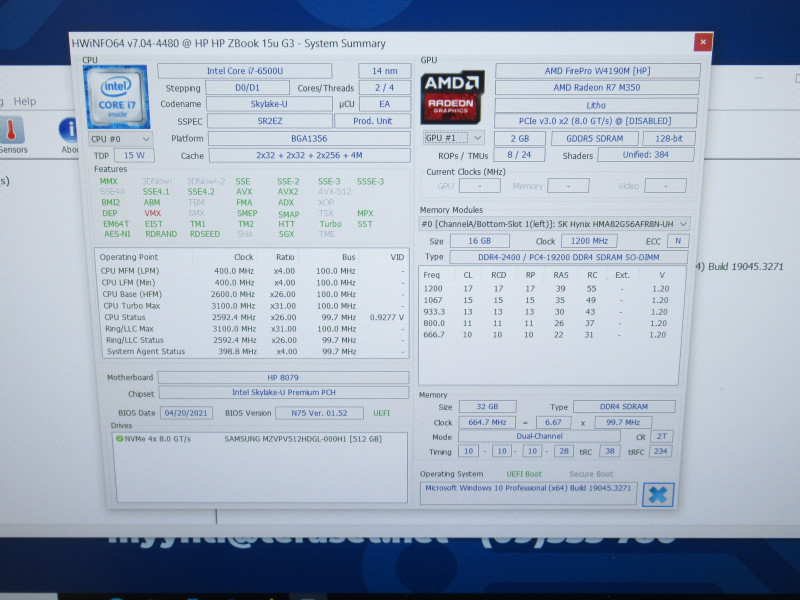Click the Prod. Unit field

[372, 121]
